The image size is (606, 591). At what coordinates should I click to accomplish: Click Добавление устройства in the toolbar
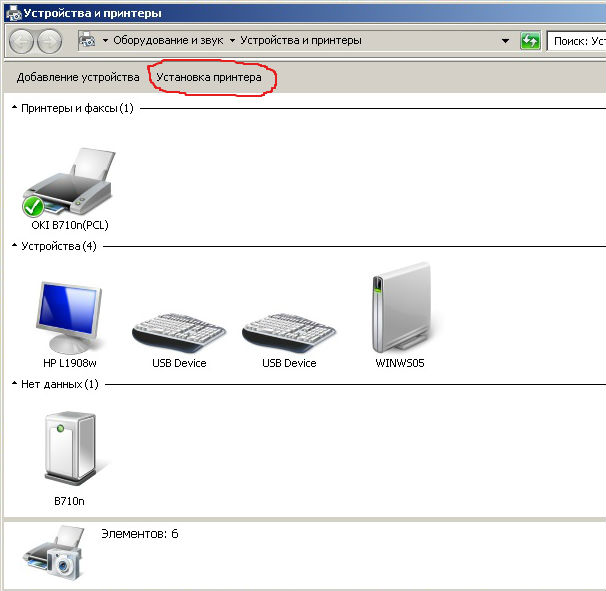point(78,77)
